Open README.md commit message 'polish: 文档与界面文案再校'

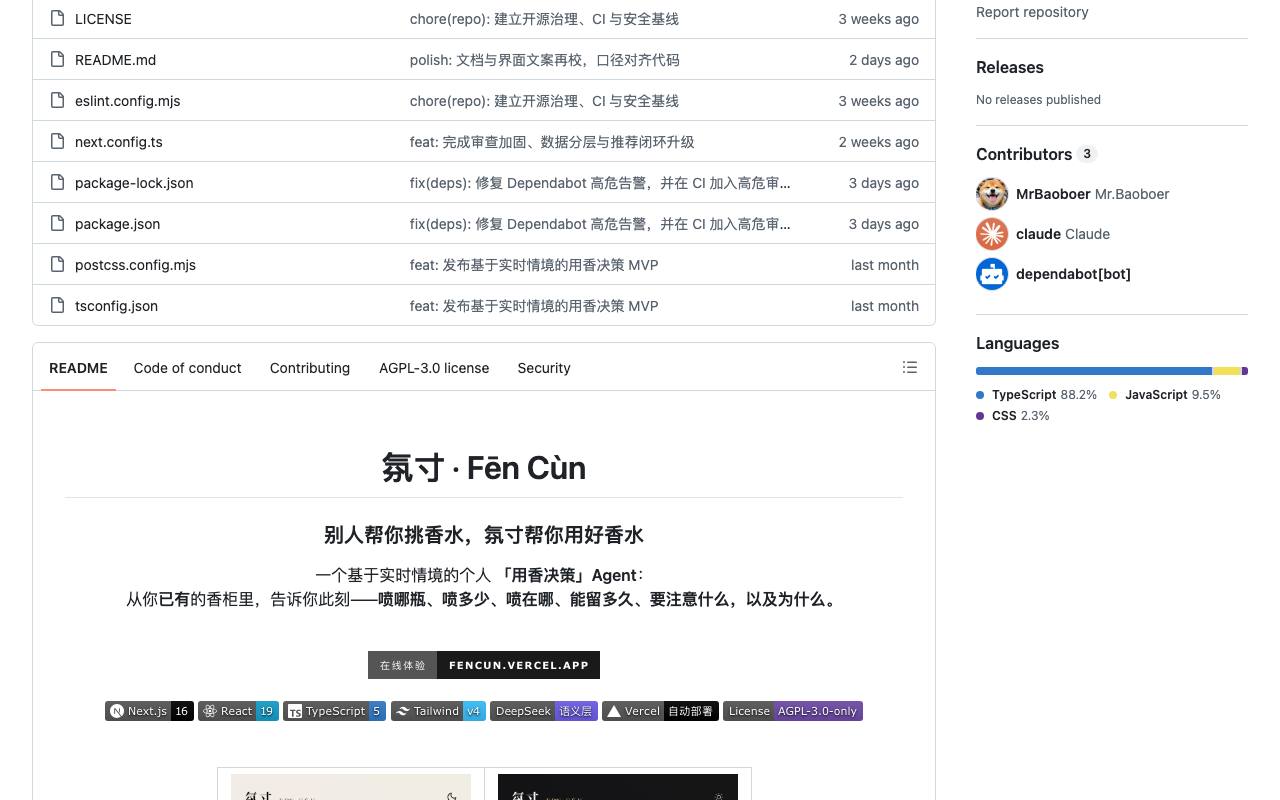point(544,60)
